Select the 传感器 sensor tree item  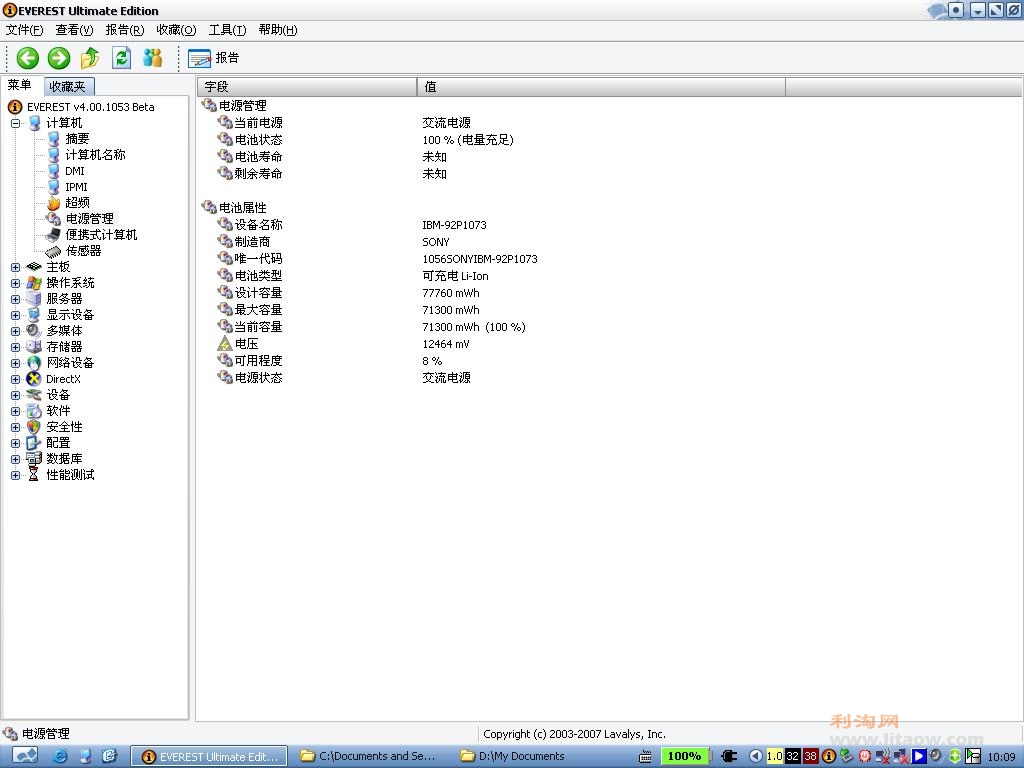click(83, 251)
